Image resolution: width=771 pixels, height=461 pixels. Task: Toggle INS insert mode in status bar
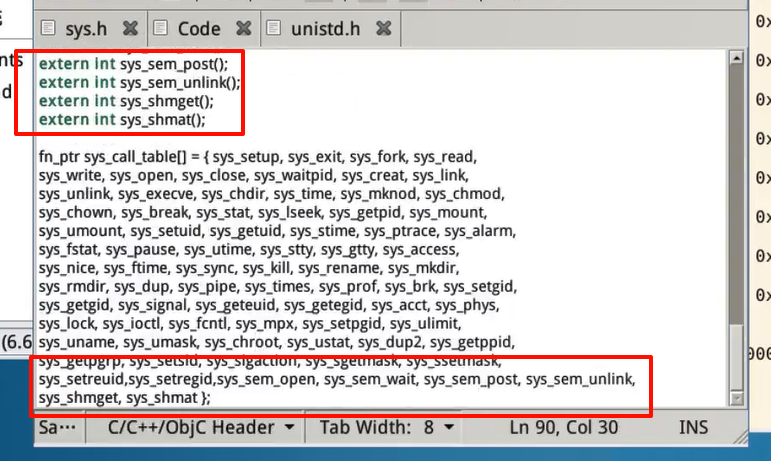[x=693, y=428]
